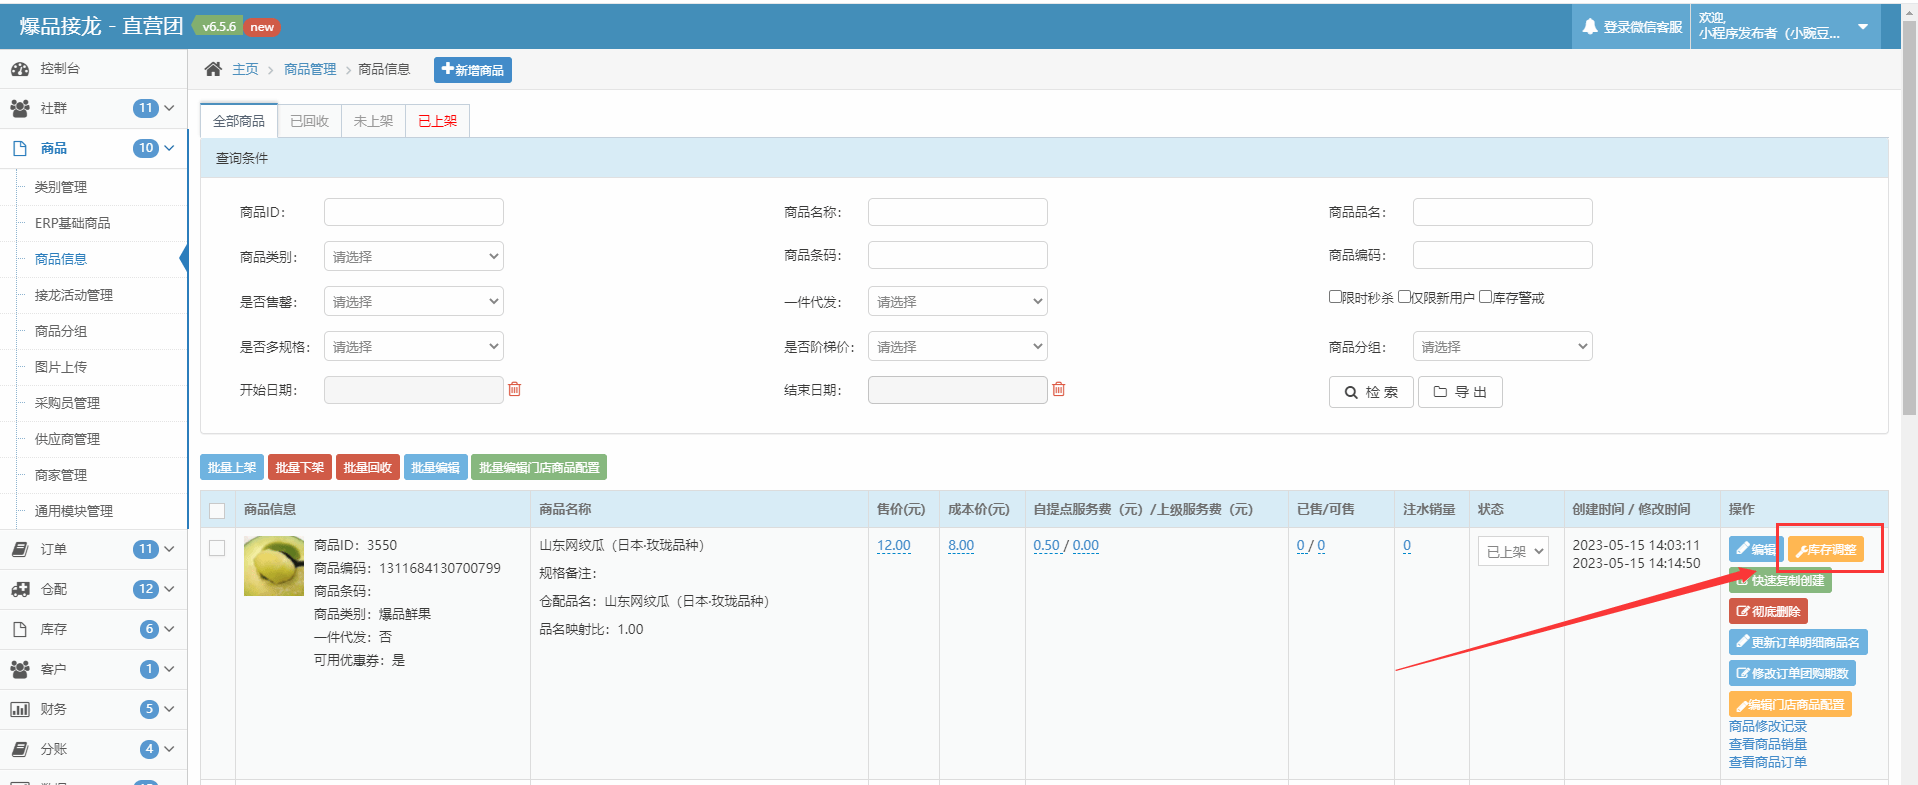Switch to 未上架 tab
This screenshot has height=785, width=1918.
point(373,121)
